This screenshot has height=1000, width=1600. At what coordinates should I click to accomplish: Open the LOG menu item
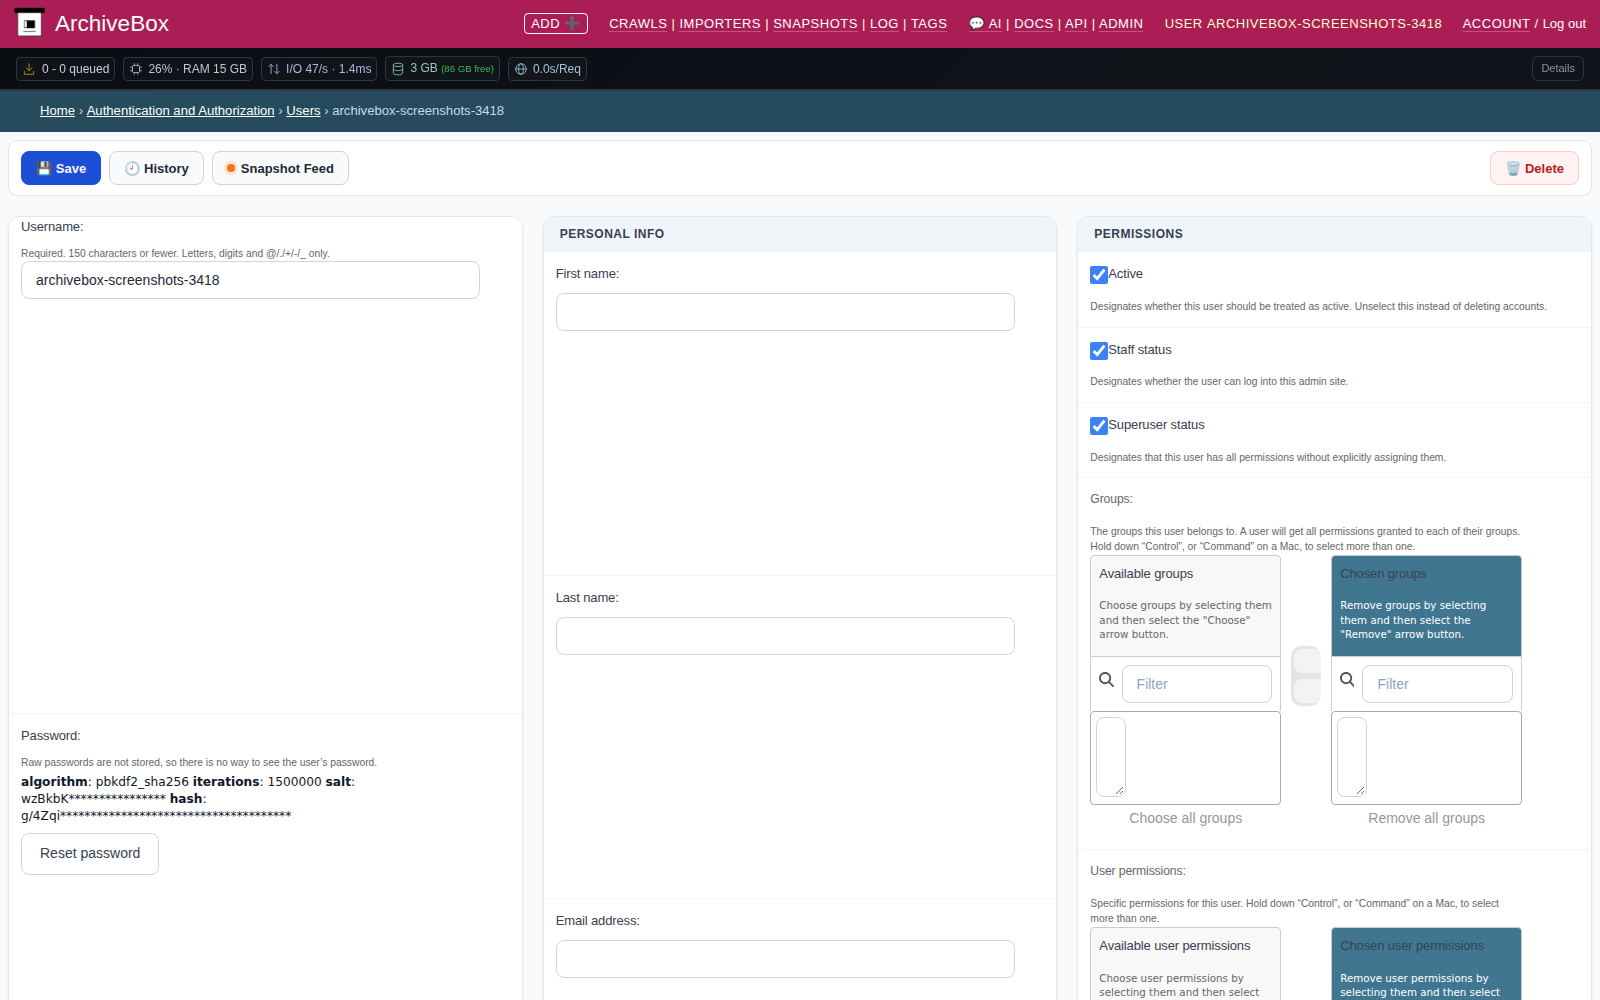tap(884, 24)
